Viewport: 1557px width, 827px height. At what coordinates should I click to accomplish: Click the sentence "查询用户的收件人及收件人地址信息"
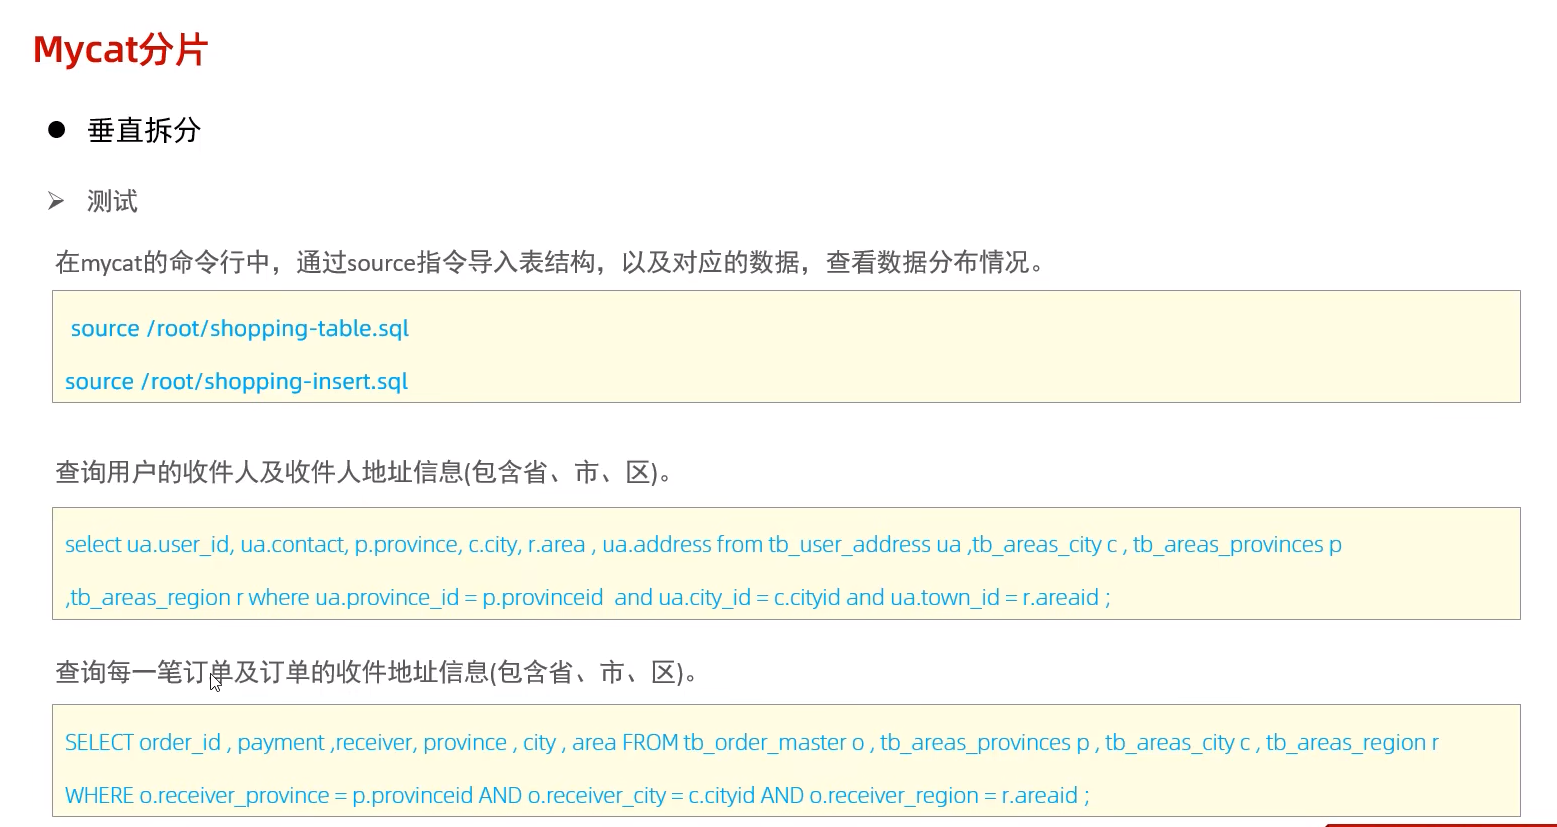364,472
